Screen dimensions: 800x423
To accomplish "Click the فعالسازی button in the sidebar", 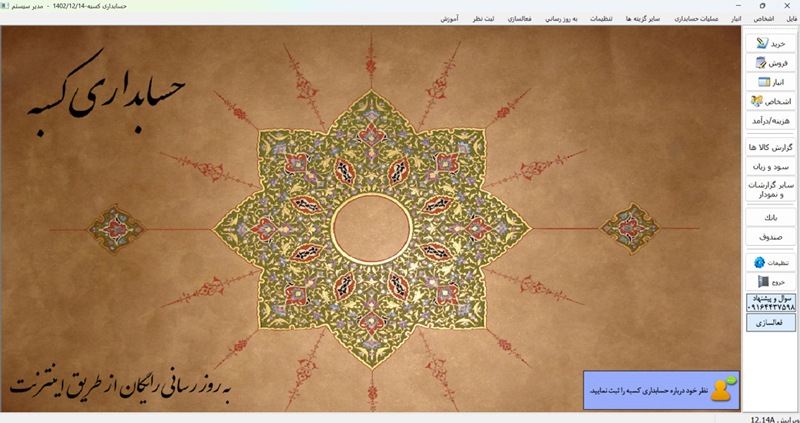I will [x=770, y=323].
